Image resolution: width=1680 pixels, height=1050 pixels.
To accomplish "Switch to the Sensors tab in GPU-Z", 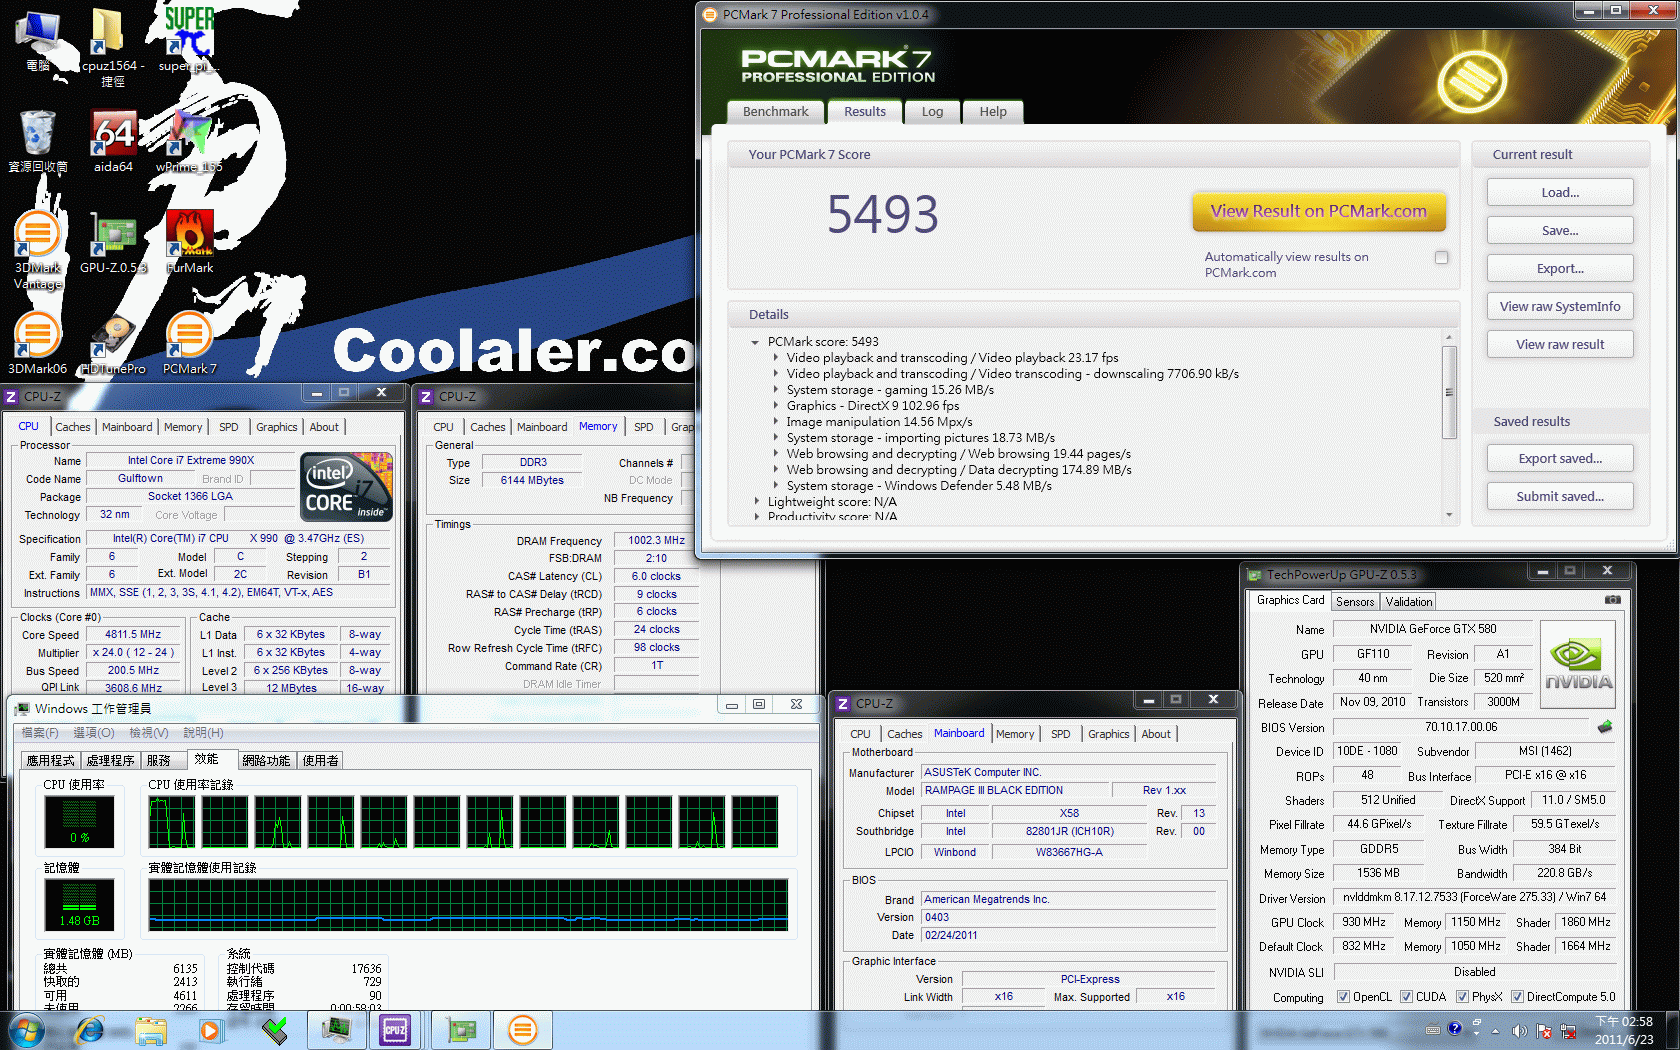I will (1354, 602).
